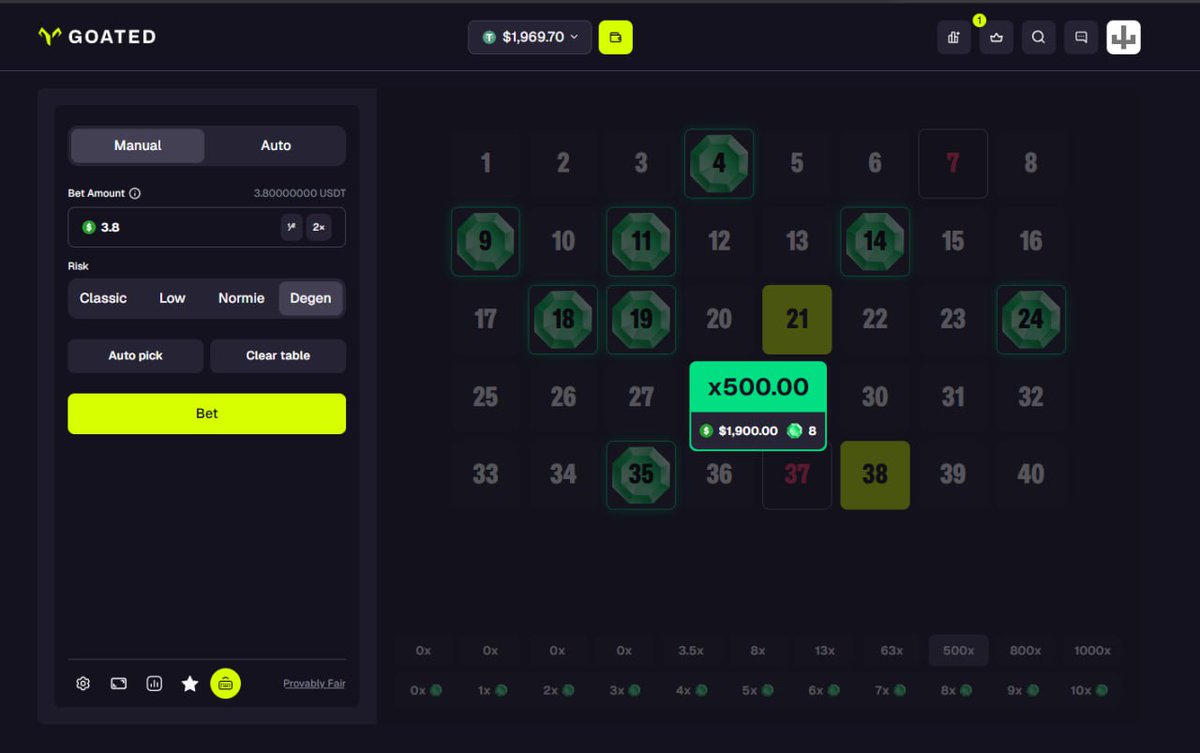Click the 3.80000000 USDT text
The height and width of the screenshot is (753, 1200).
300,193
